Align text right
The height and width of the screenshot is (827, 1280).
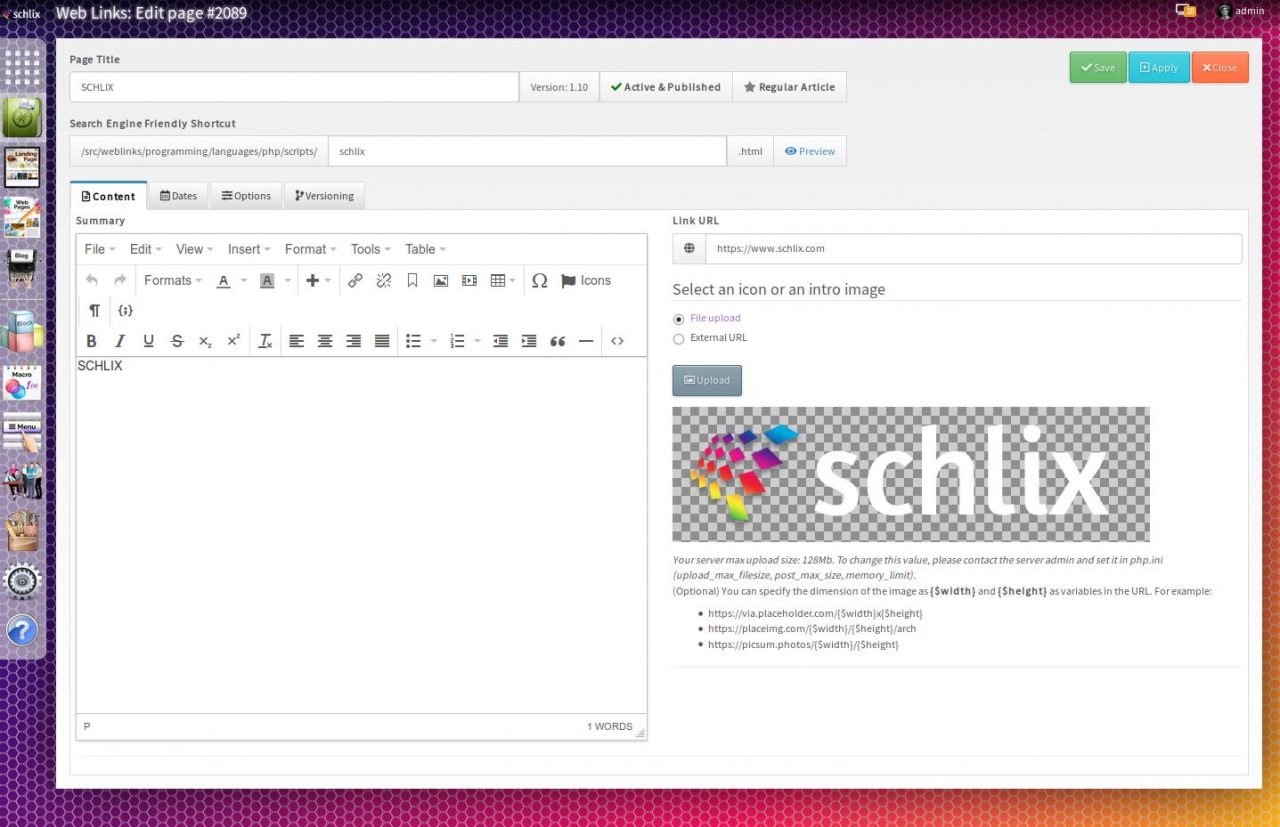(353, 341)
